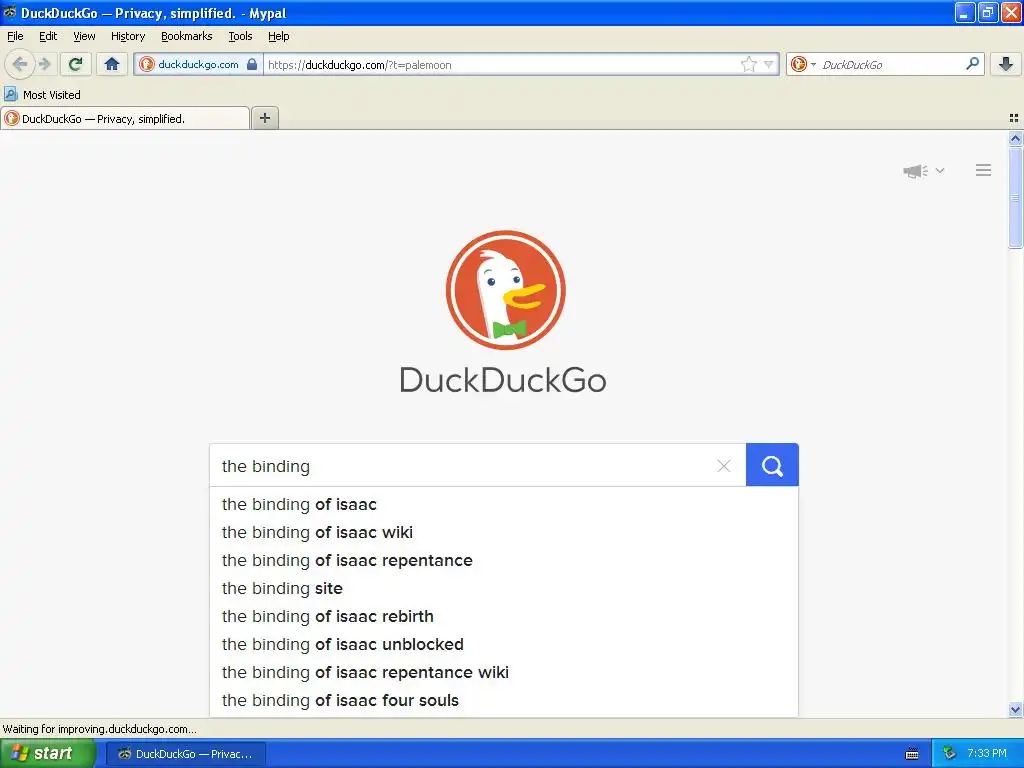The width and height of the screenshot is (1024, 768).
Task: Open a new tab with the plus button
Action: coord(264,118)
